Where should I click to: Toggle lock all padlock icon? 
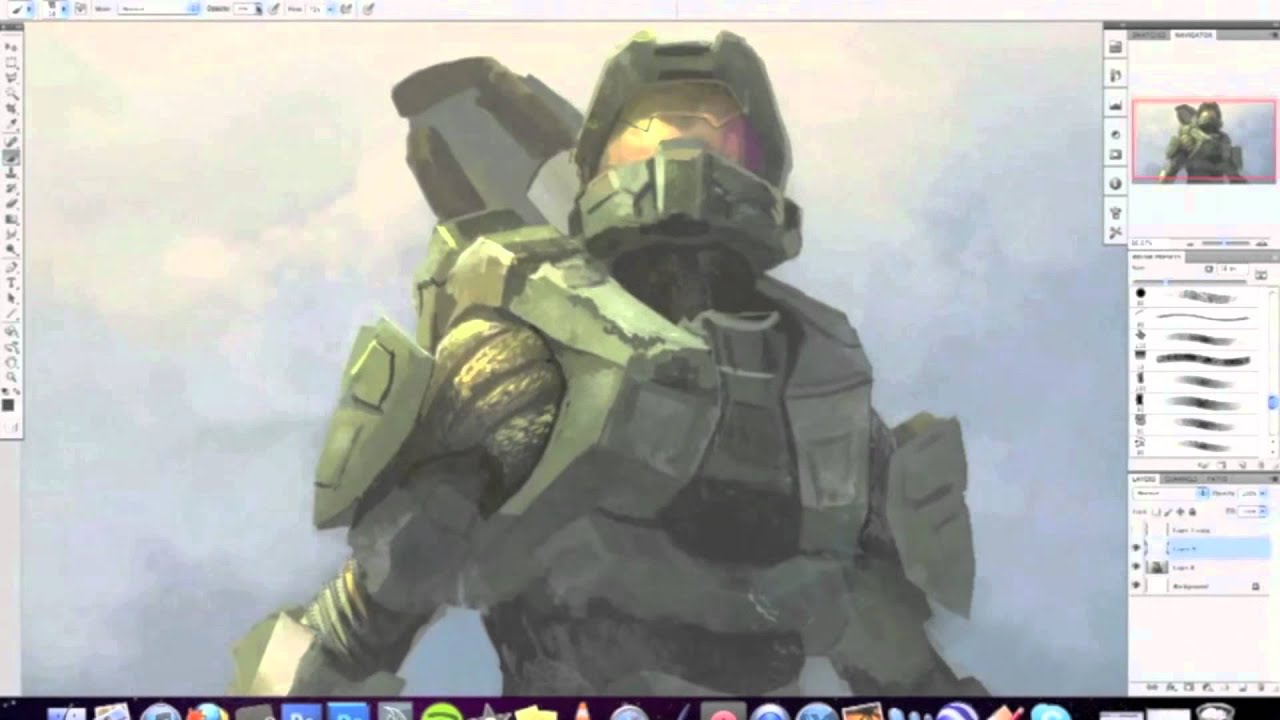click(1193, 512)
